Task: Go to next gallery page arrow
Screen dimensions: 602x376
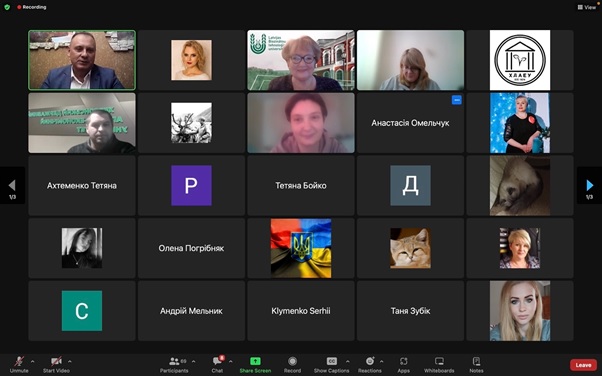Action: (x=589, y=186)
